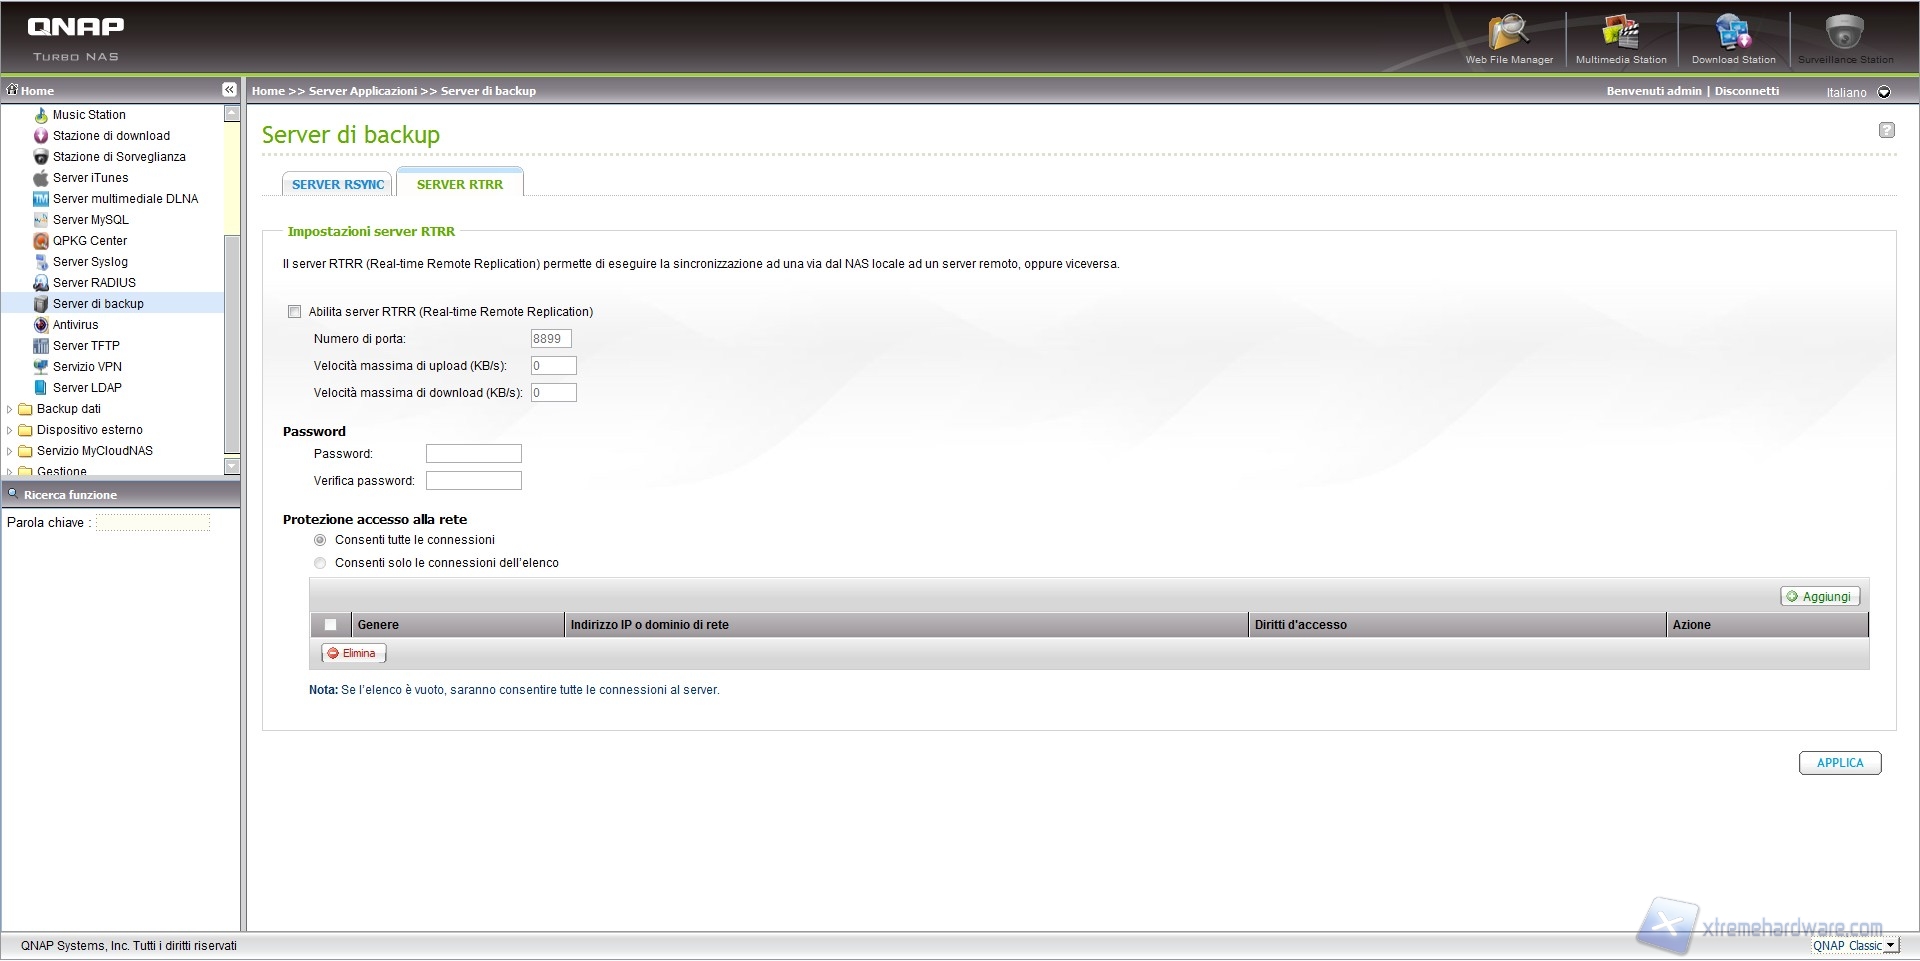This screenshot has width=1920, height=961.
Task: Select 'Consenti tutte le connessioni' radio
Action: coord(320,540)
